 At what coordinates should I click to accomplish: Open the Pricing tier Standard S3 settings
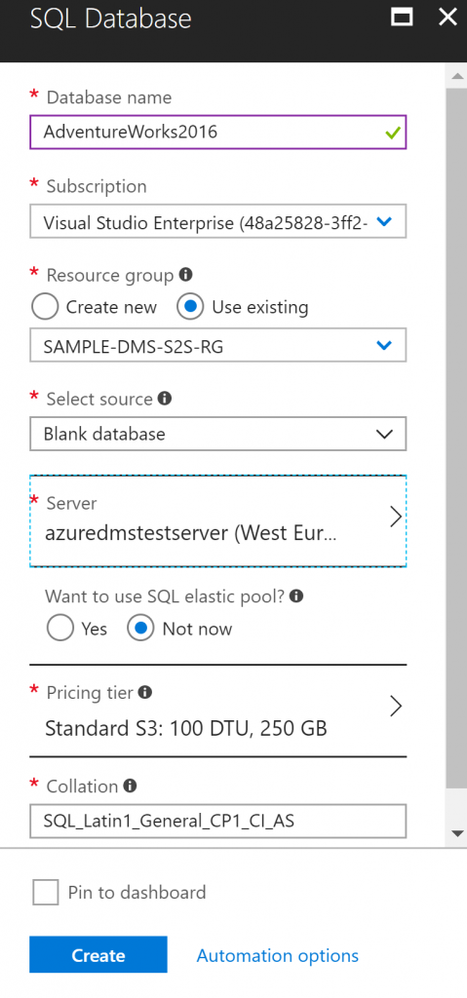tap(218, 711)
